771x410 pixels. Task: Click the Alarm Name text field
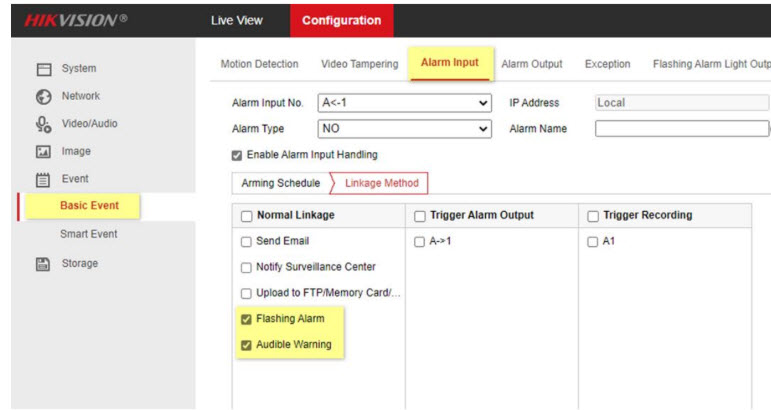[681, 129]
